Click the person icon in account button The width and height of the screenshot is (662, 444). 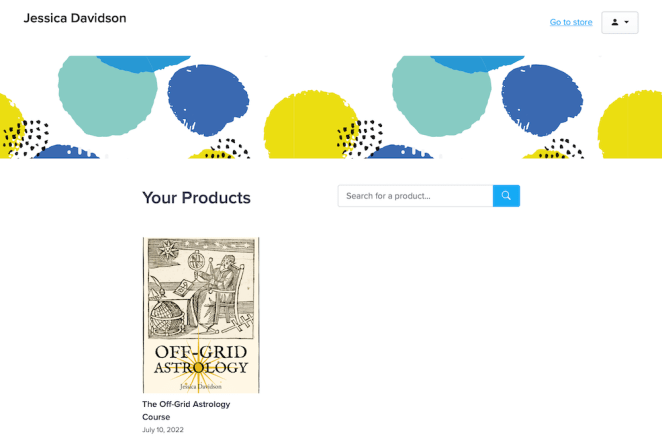(x=615, y=22)
